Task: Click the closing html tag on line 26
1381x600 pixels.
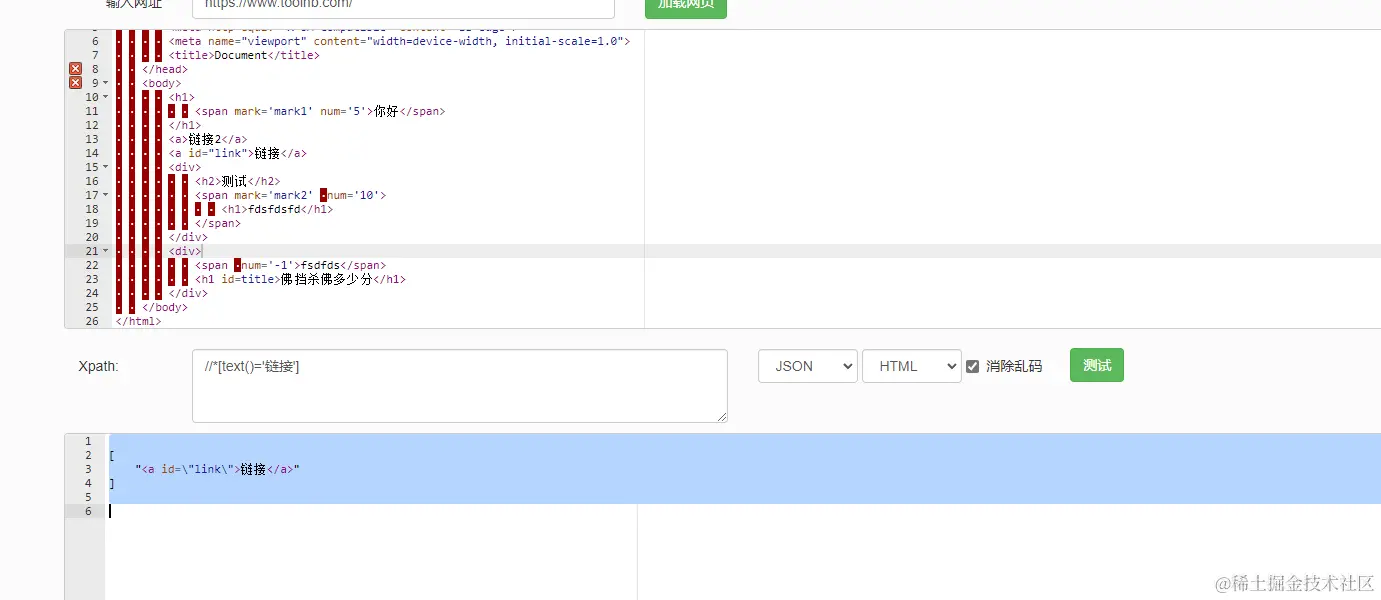Action: click(x=138, y=321)
